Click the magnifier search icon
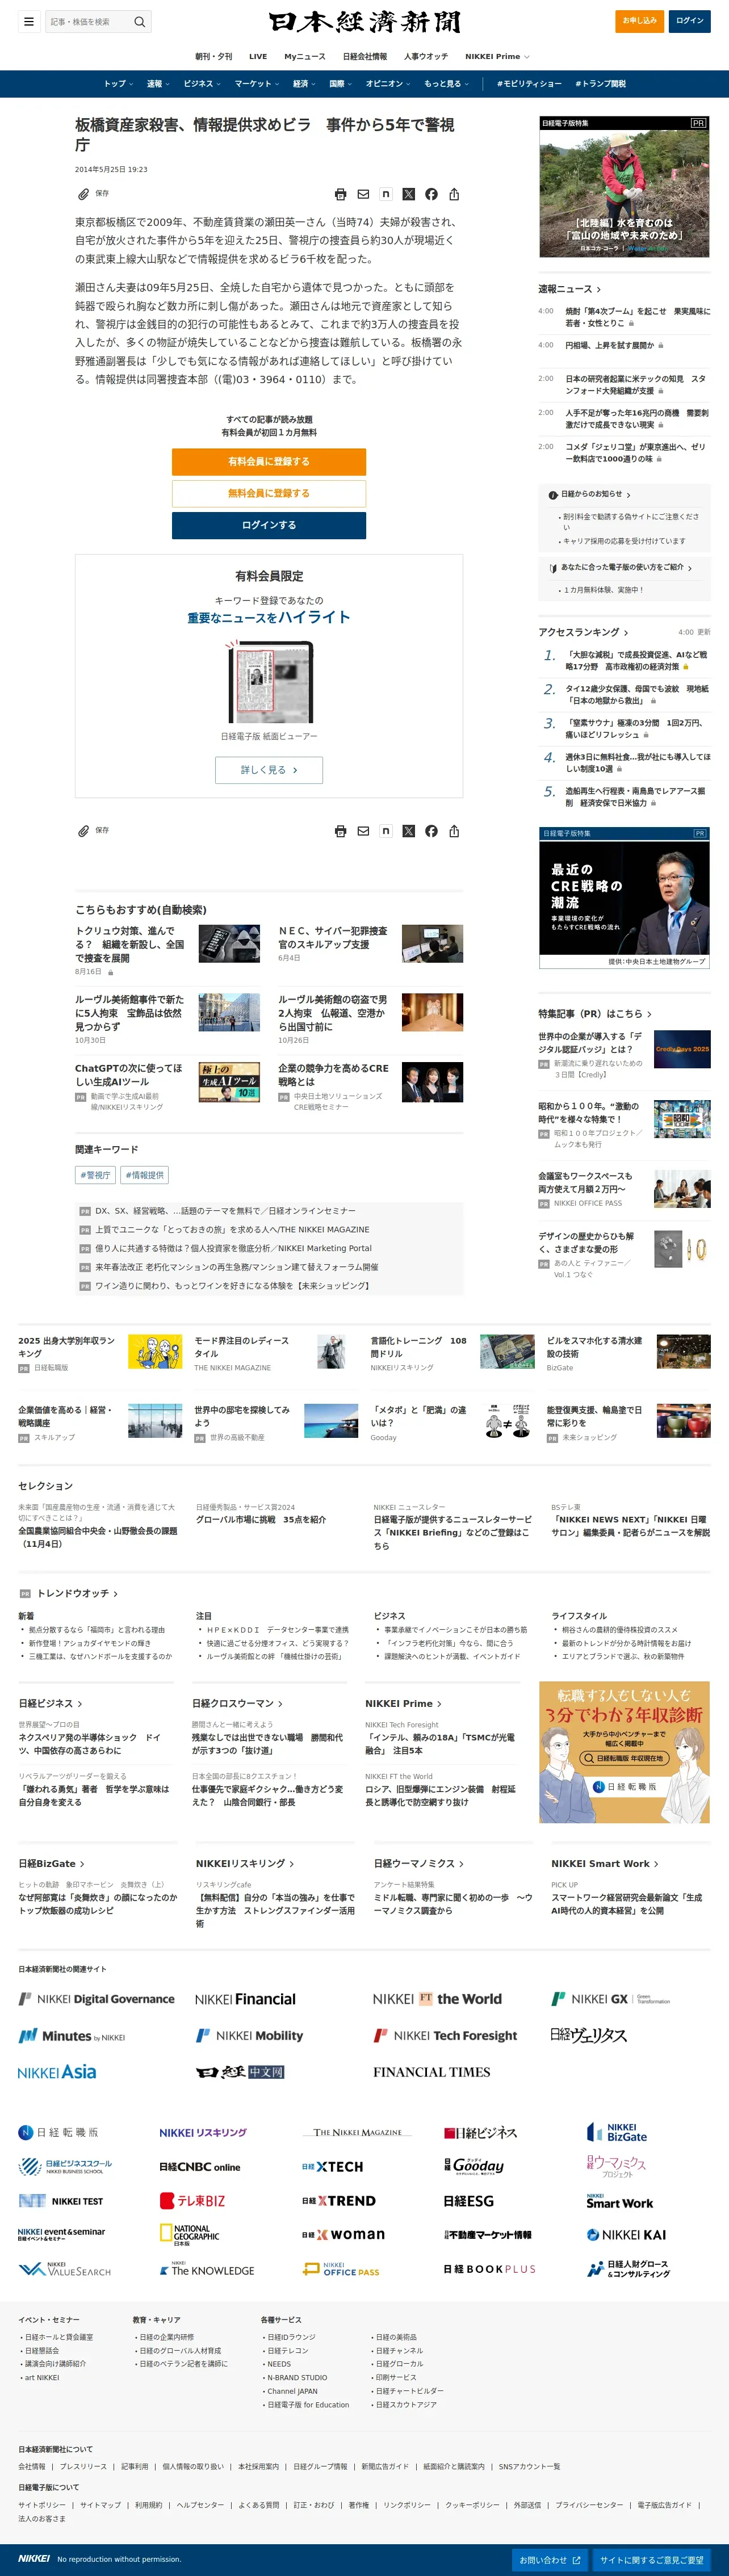This screenshot has height=2576, width=729. (140, 21)
